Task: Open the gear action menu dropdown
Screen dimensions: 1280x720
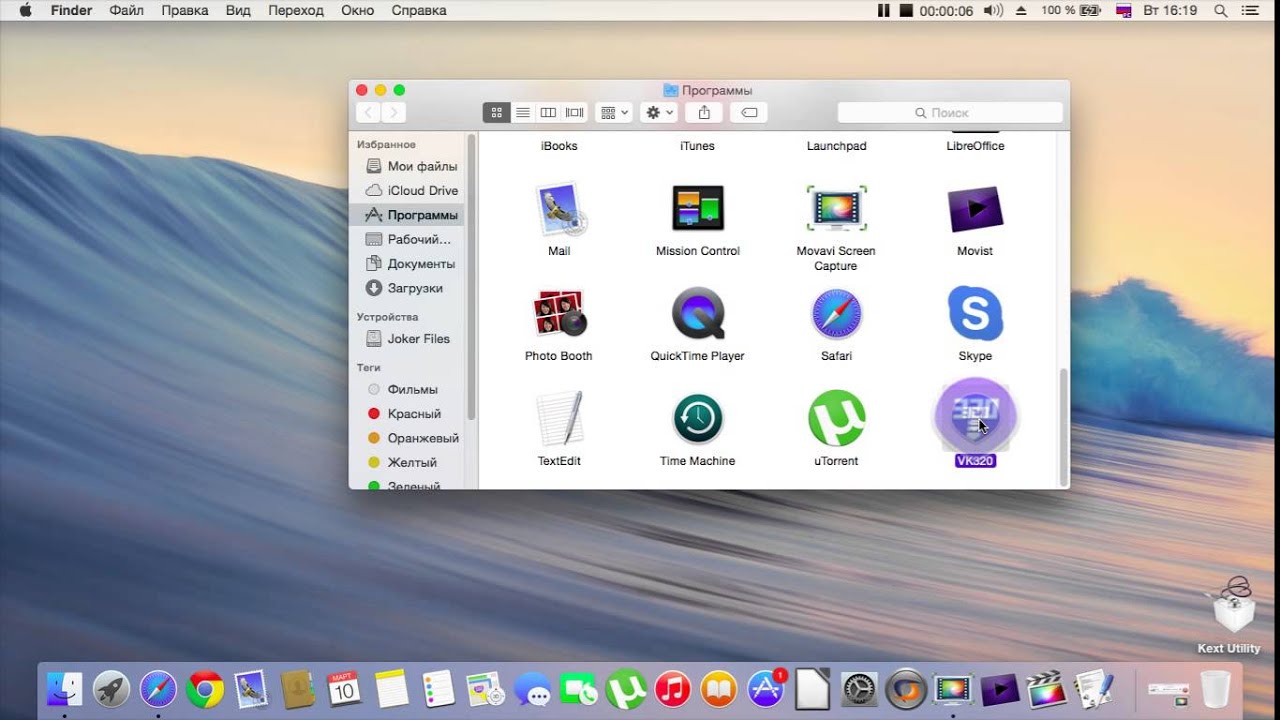Action: coord(660,113)
